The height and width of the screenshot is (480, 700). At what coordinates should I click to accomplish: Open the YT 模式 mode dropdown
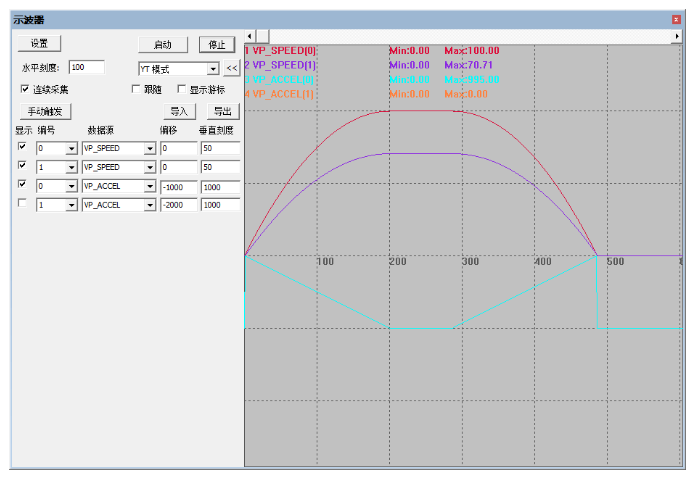(213, 69)
